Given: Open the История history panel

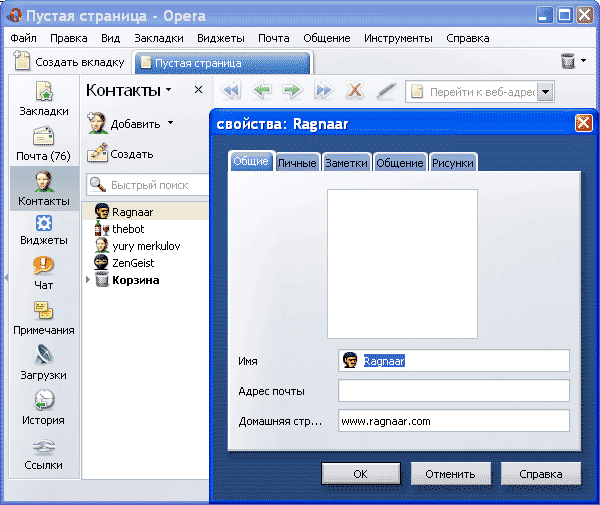Looking at the screenshot, I should pyautogui.click(x=43, y=408).
